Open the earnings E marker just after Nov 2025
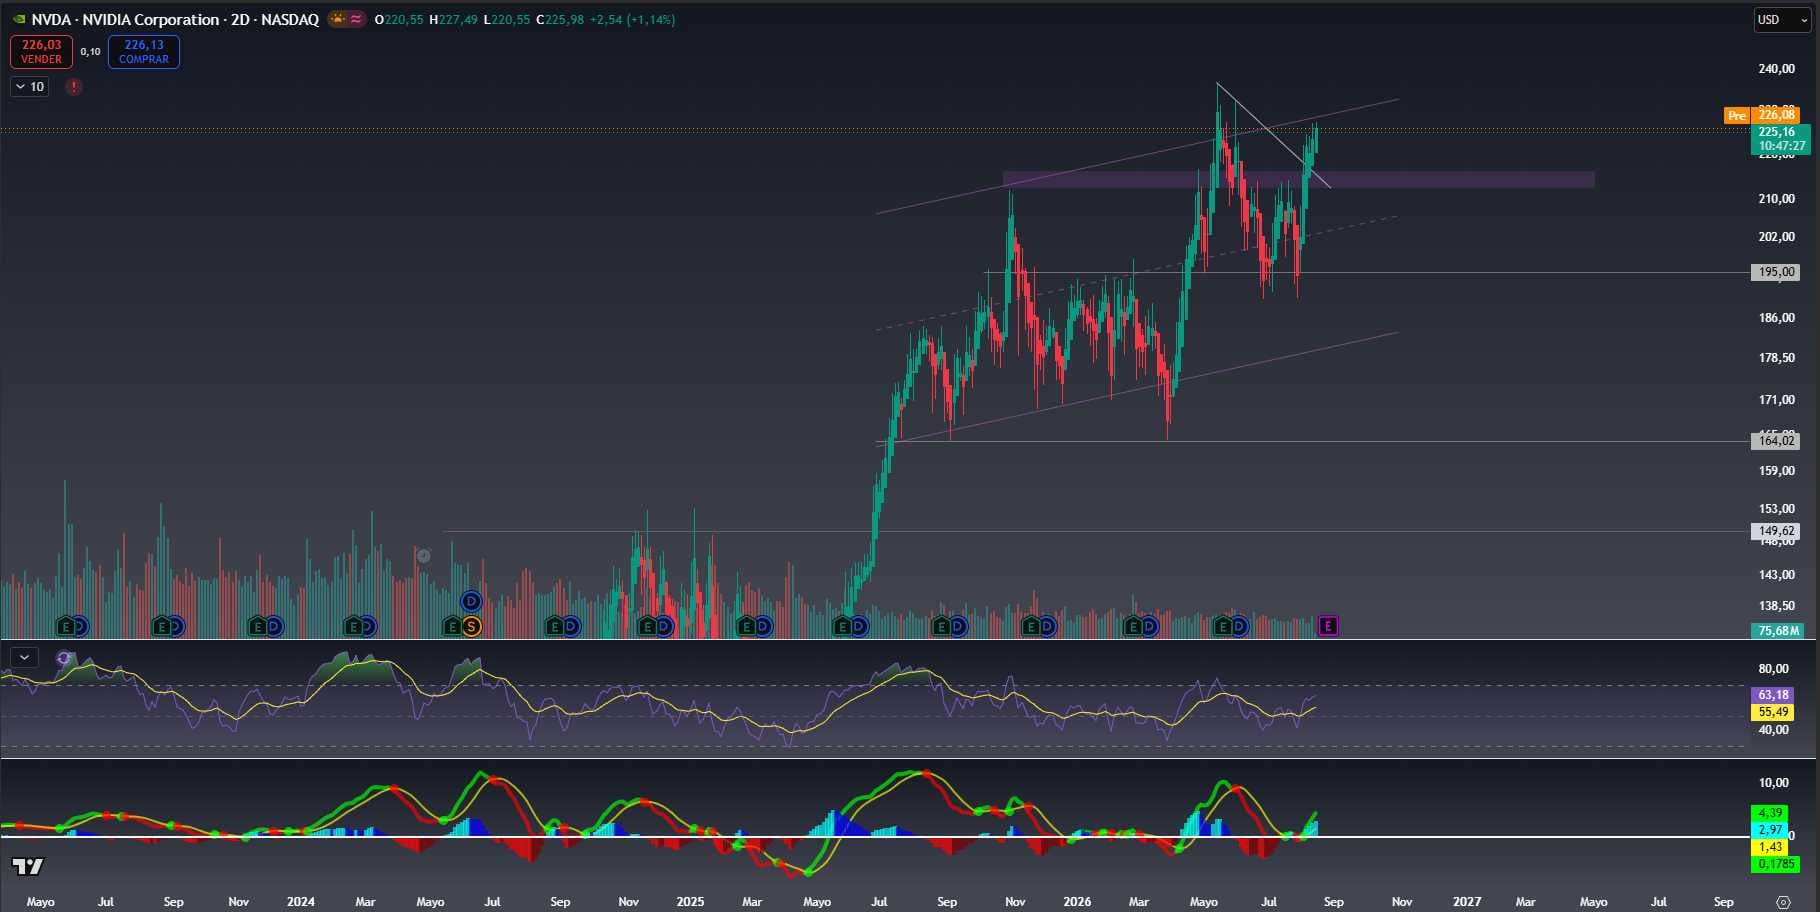The width and height of the screenshot is (1820, 912). coord(1032,627)
